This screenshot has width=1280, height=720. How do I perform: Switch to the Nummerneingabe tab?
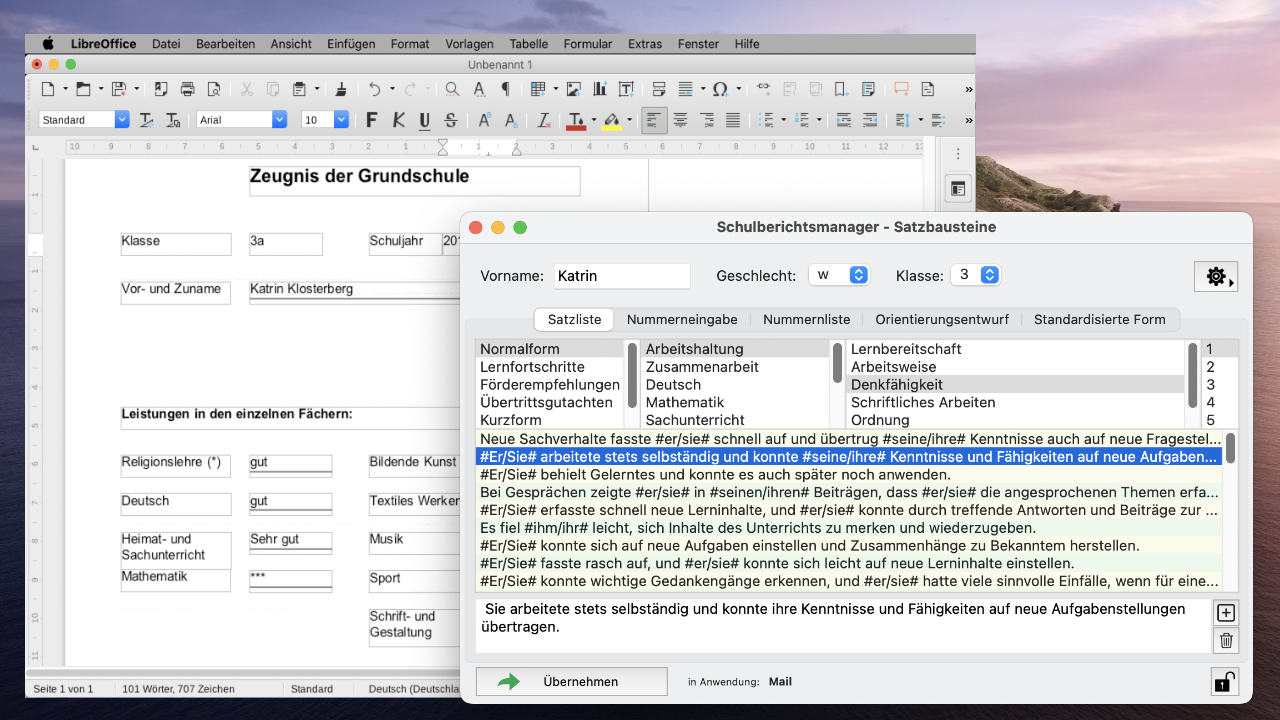pos(682,319)
